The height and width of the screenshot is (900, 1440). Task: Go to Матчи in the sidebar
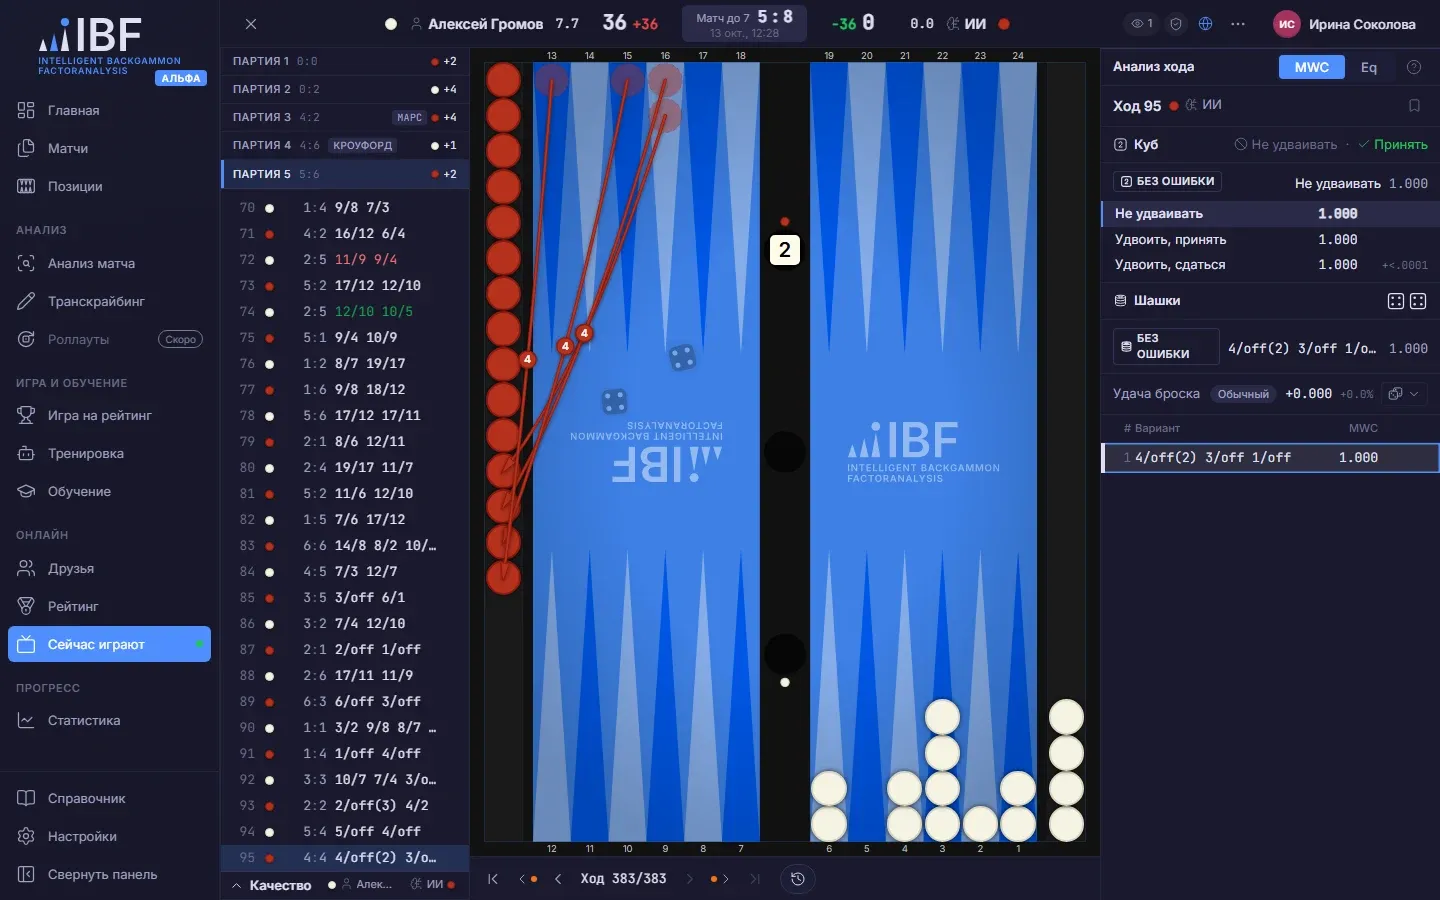click(x=110, y=148)
